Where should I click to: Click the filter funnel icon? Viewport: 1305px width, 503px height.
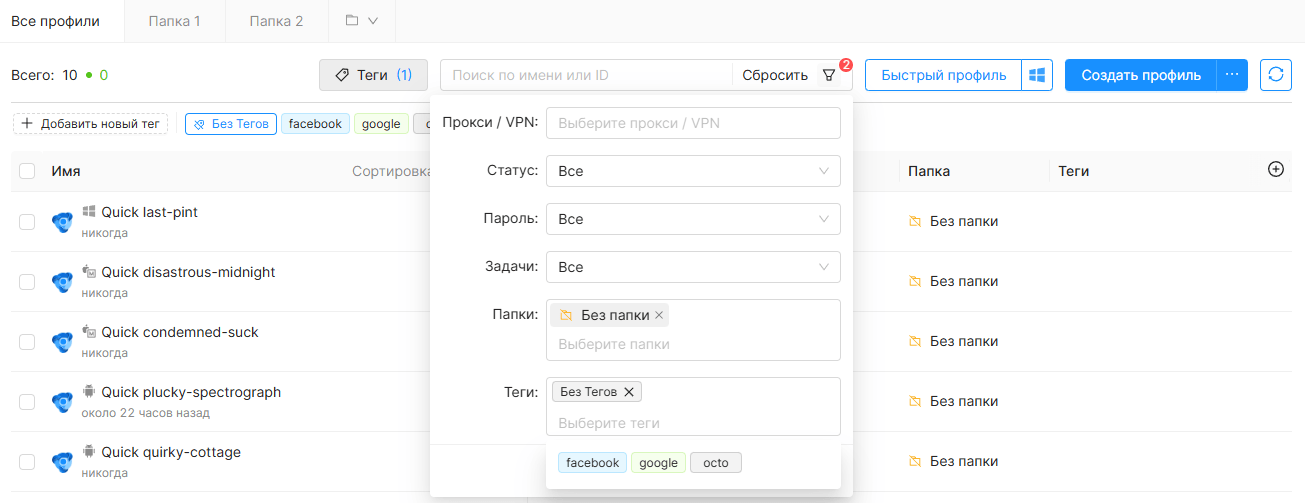tap(828, 75)
